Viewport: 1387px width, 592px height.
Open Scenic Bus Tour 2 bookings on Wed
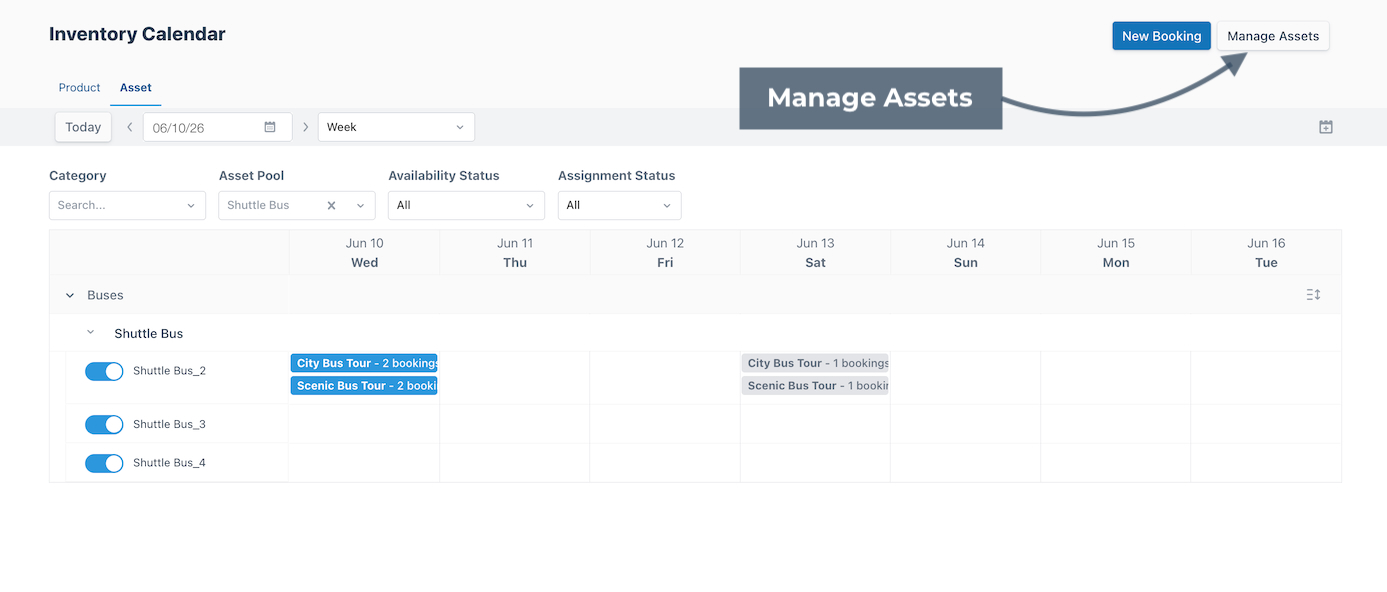tap(364, 385)
